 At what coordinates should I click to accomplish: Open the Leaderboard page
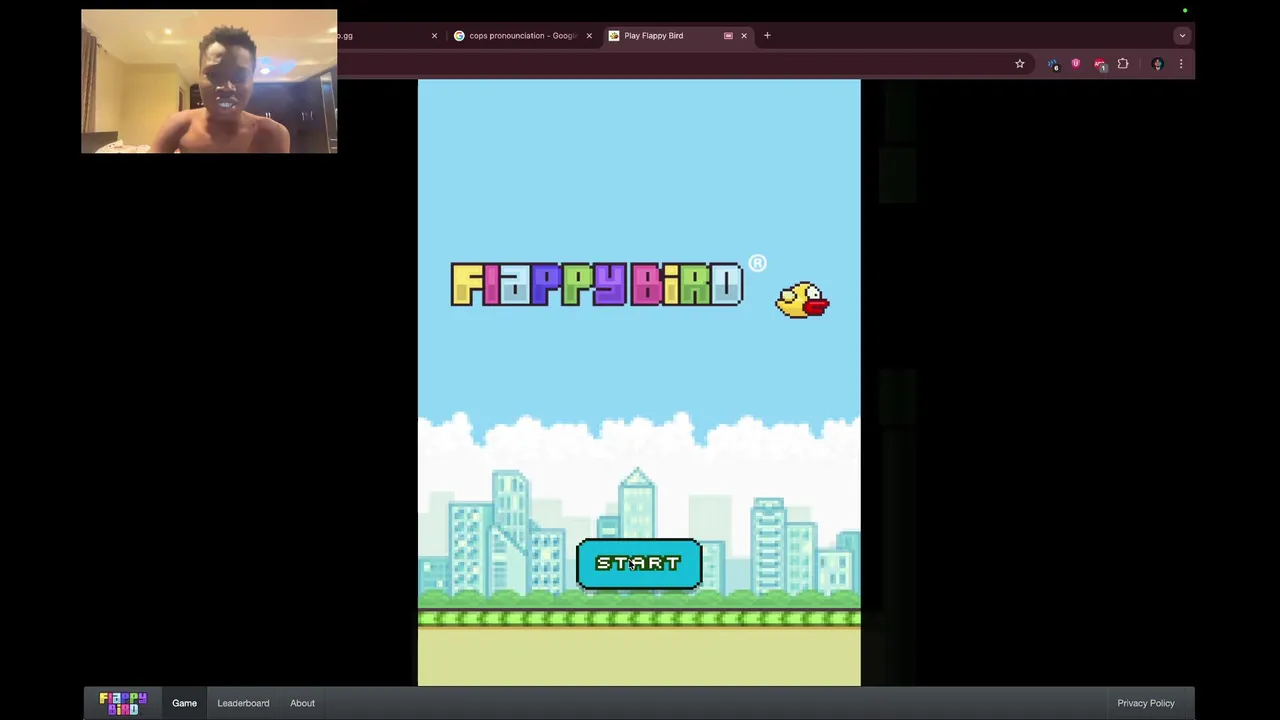(x=243, y=703)
